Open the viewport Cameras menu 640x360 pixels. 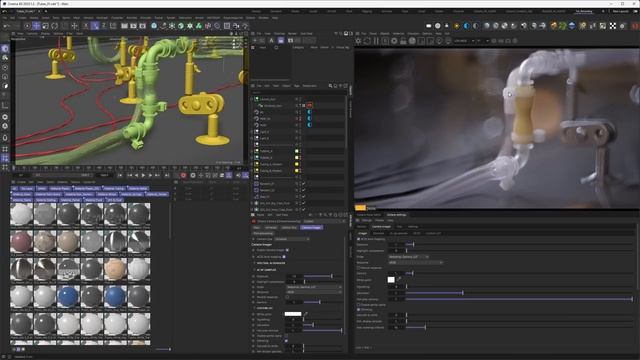point(32,33)
